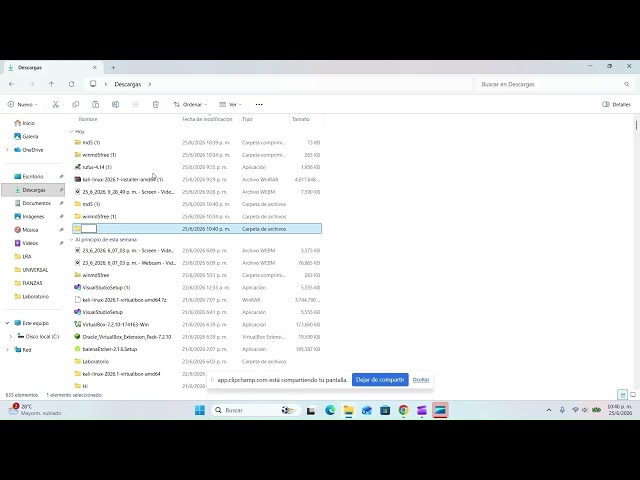Select the VisualStudioSetup (1) file
This screenshot has width=640, height=480.
(197, 287)
